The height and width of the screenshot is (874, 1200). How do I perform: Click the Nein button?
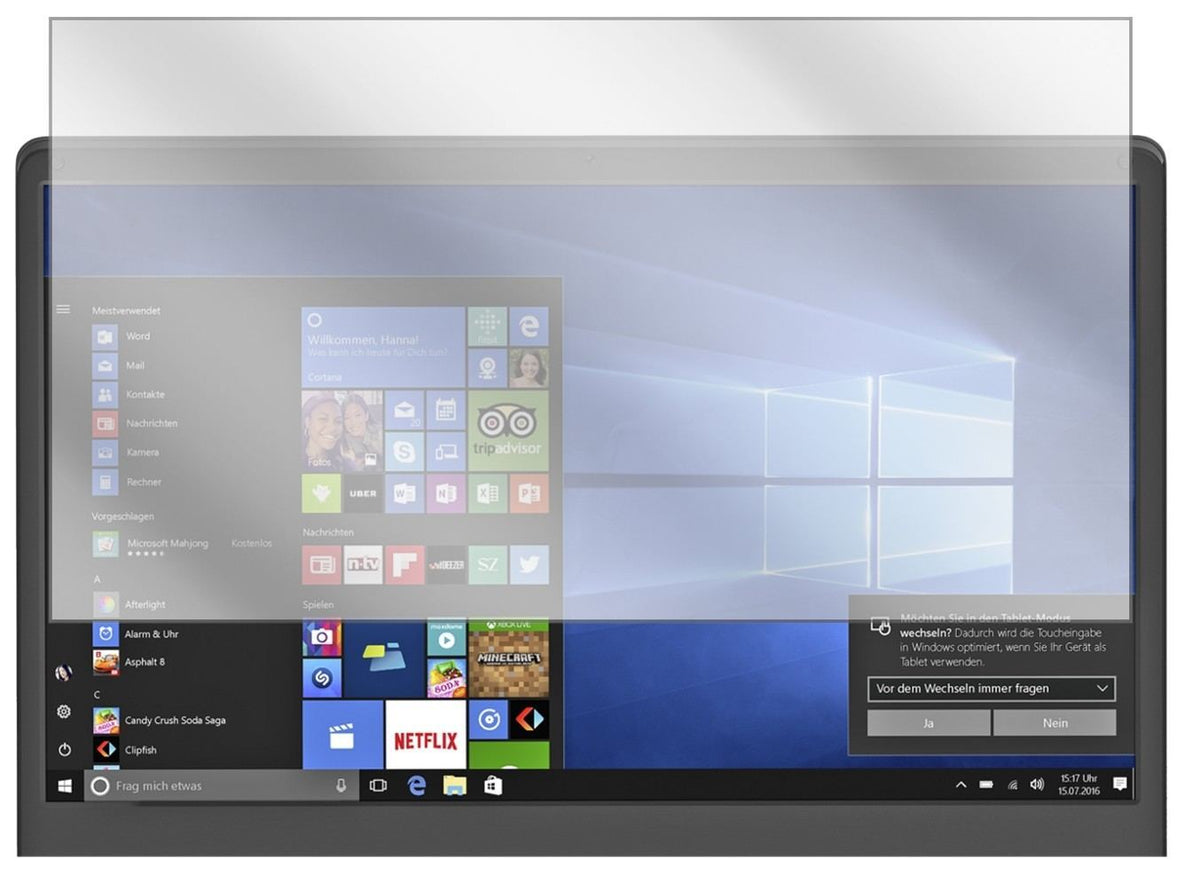tap(1055, 723)
